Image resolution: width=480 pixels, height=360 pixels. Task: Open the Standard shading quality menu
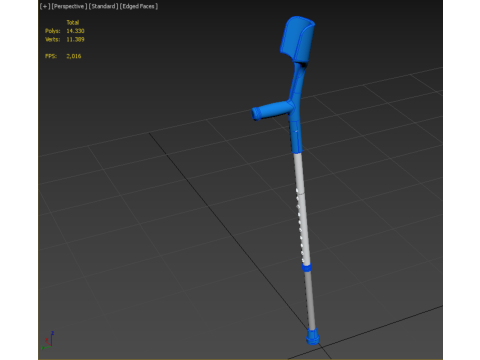coord(103,6)
